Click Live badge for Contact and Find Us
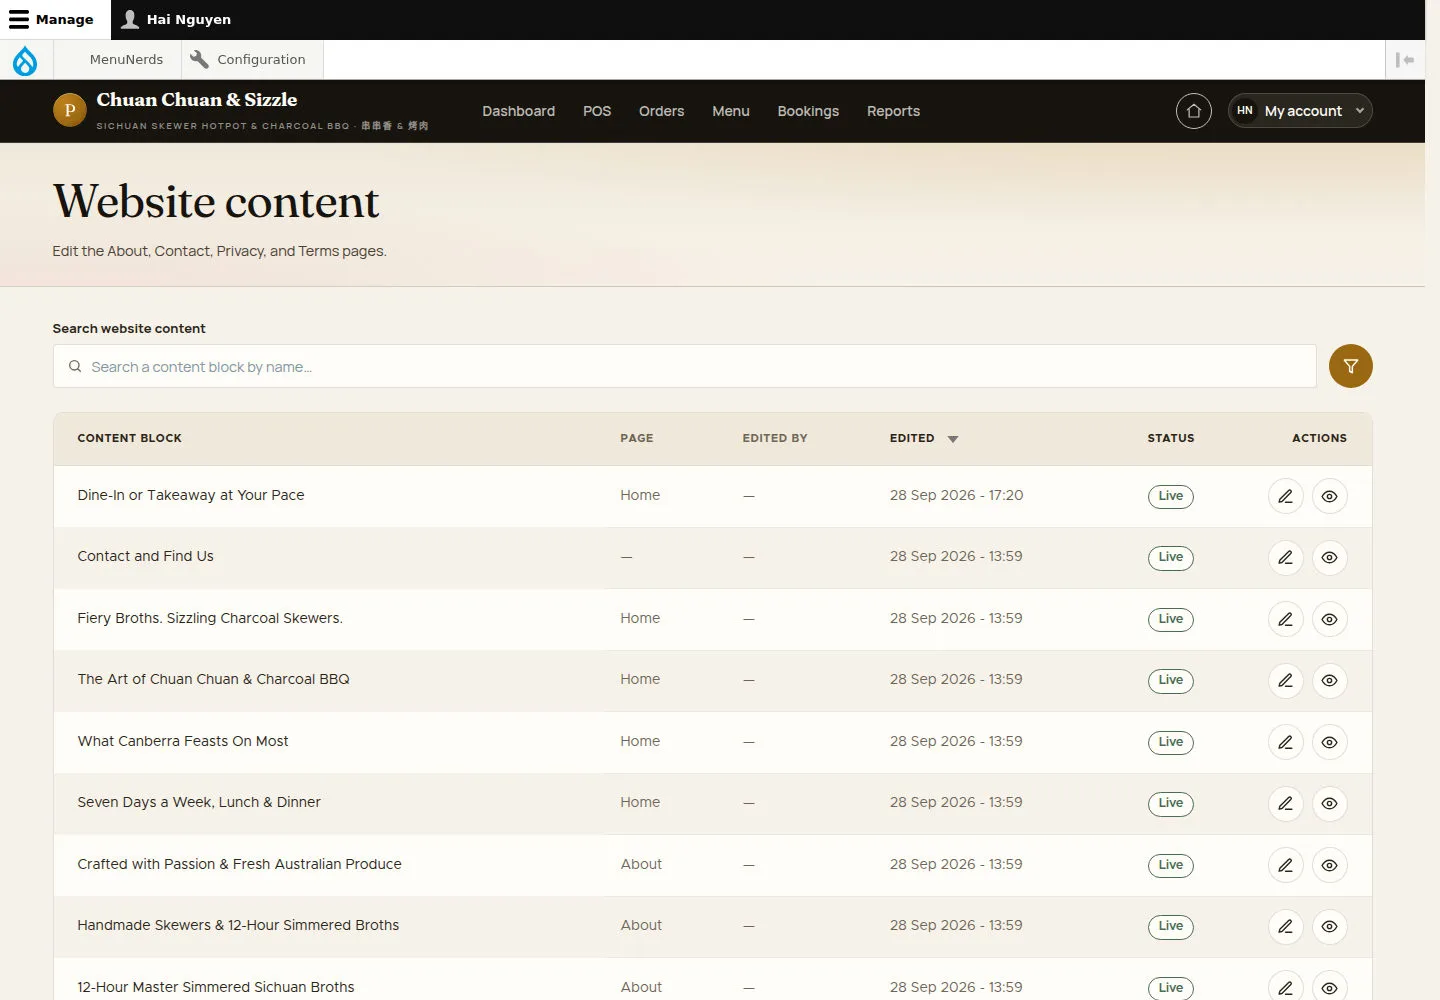The height and width of the screenshot is (1000, 1440). (x=1170, y=557)
